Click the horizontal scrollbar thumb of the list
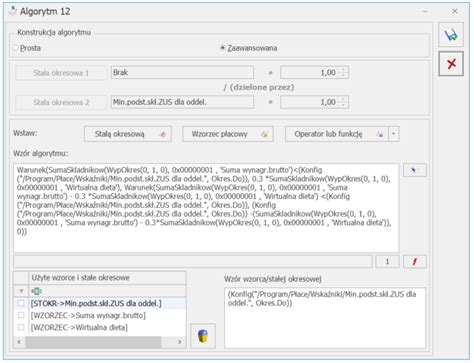The width and height of the screenshot is (474, 363). (93, 342)
